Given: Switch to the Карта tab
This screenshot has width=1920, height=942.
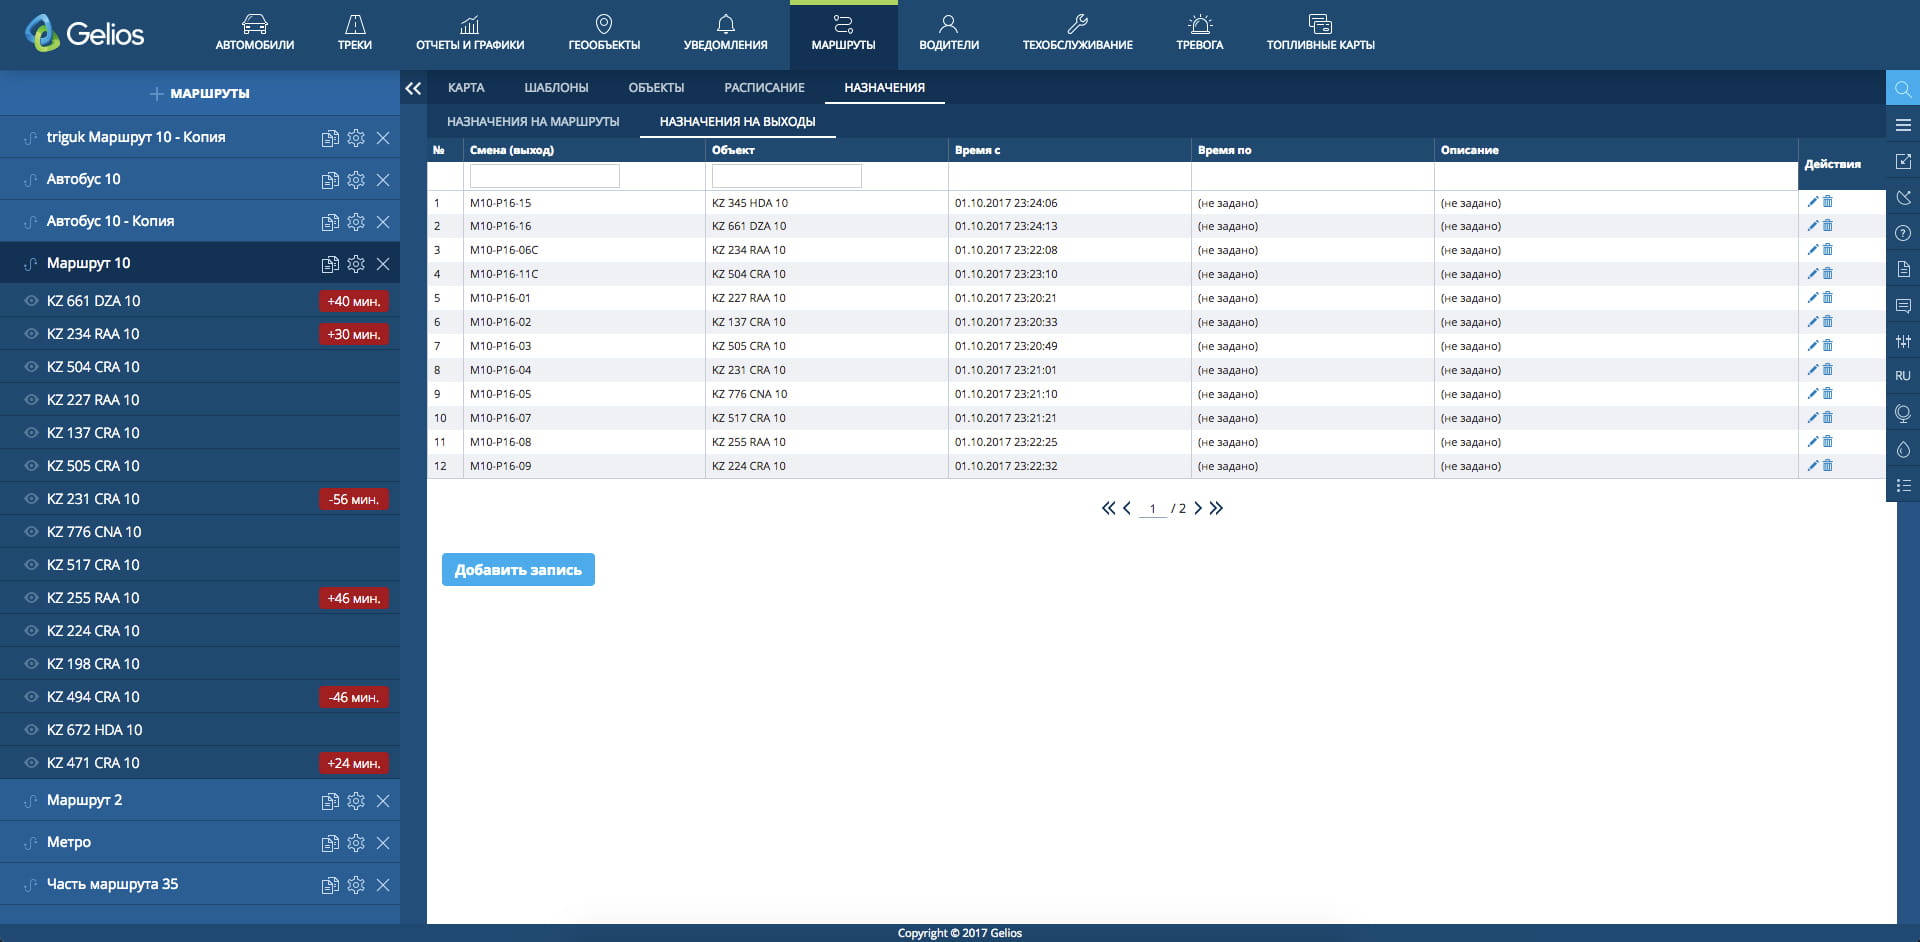Looking at the screenshot, I should click(466, 88).
